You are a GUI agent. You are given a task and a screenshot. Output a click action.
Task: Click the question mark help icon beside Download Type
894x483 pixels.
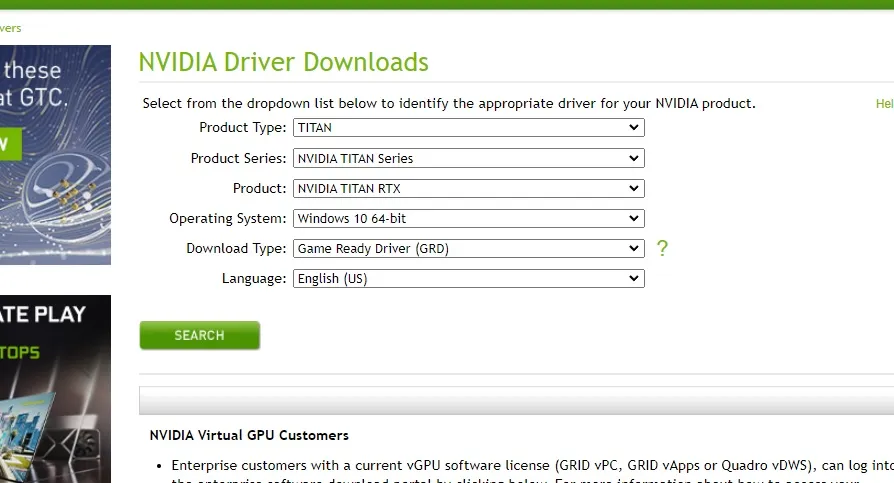(x=662, y=248)
